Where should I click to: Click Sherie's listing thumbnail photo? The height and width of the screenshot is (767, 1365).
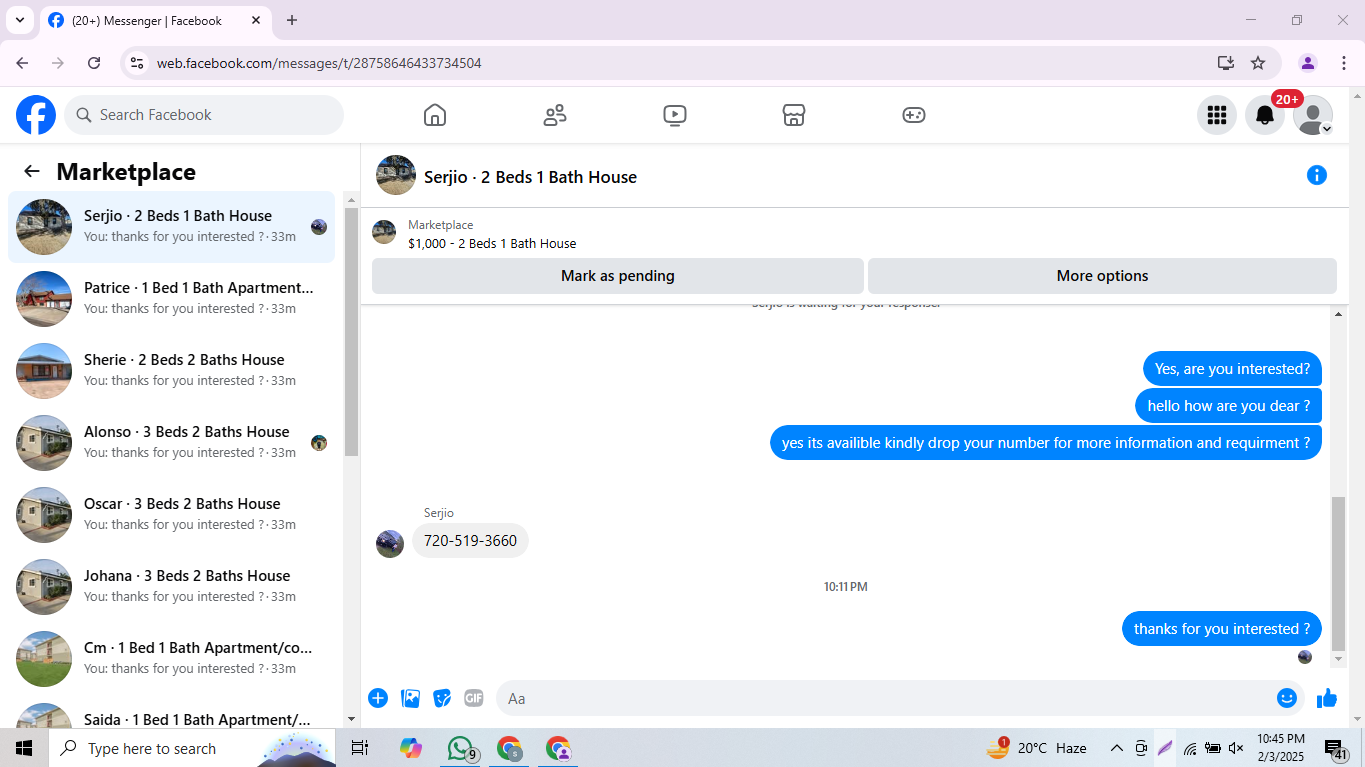[x=44, y=371]
